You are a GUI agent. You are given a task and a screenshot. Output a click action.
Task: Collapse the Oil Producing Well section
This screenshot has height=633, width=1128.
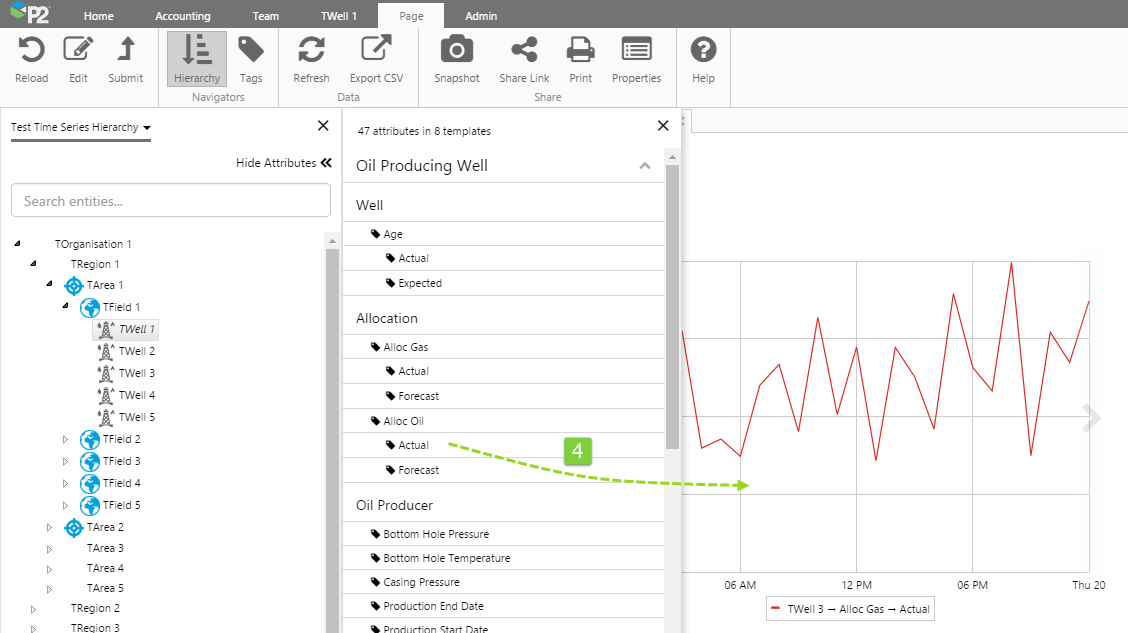coord(645,166)
